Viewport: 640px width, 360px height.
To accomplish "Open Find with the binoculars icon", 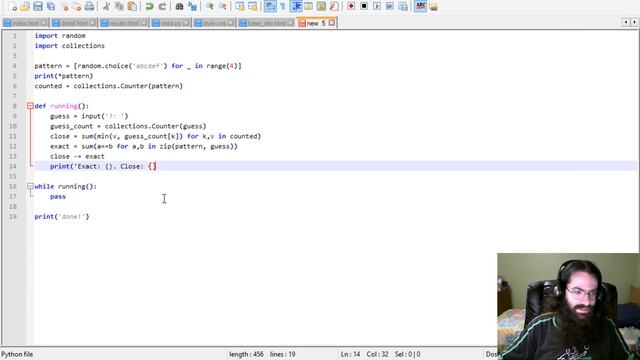I will (x=179, y=6).
